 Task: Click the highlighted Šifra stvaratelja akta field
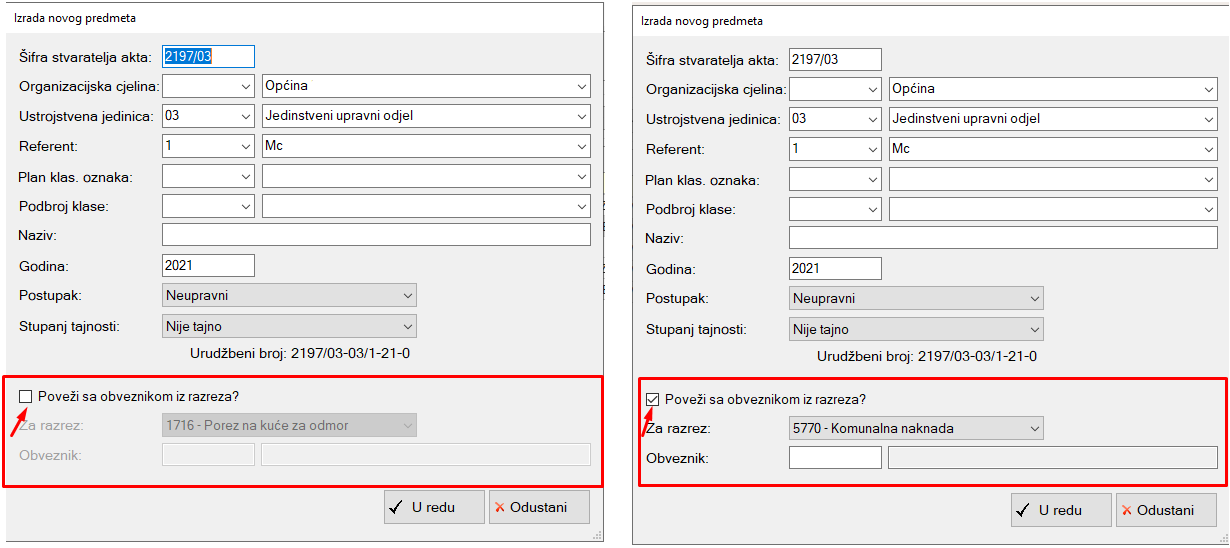[208, 57]
